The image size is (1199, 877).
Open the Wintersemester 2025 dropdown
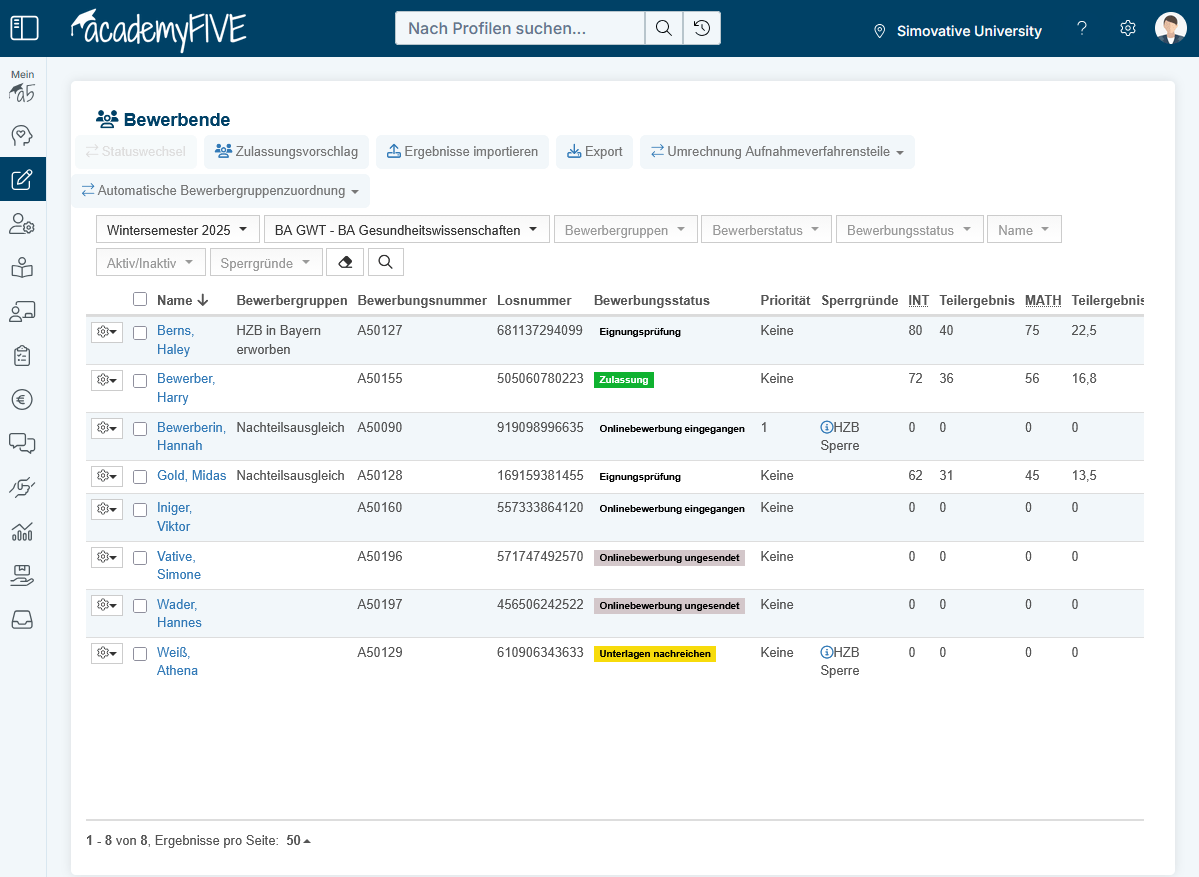(178, 230)
